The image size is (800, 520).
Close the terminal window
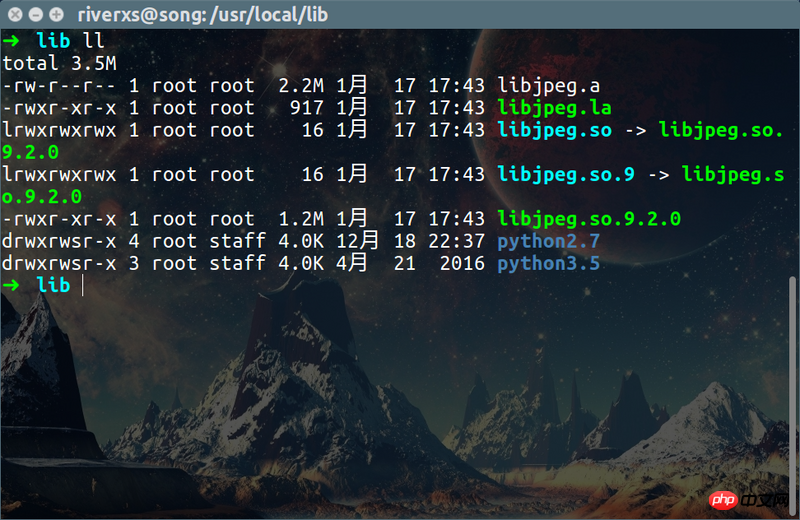pos(16,14)
